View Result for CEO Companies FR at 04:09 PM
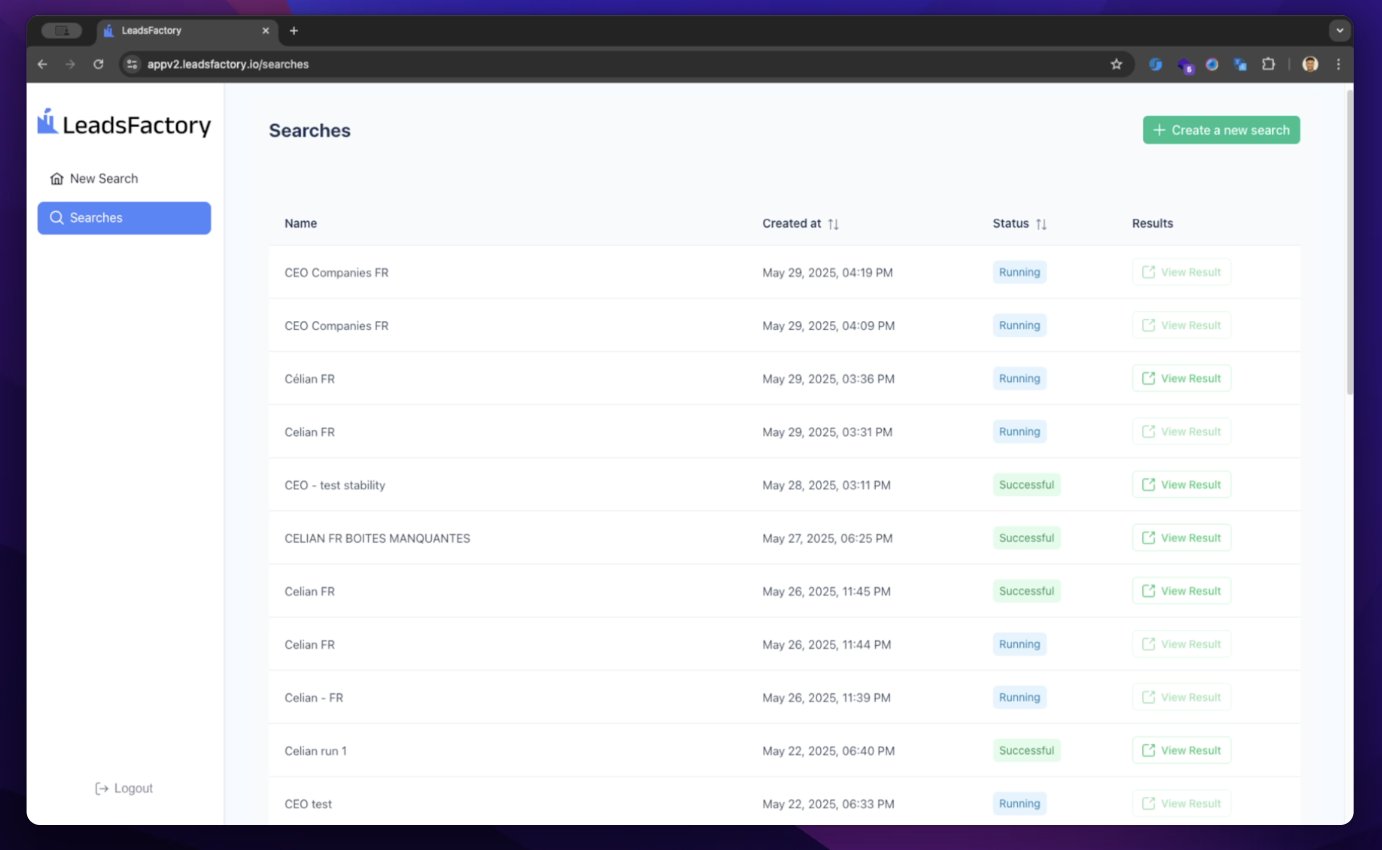The height and width of the screenshot is (850, 1382). tap(1181, 325)
